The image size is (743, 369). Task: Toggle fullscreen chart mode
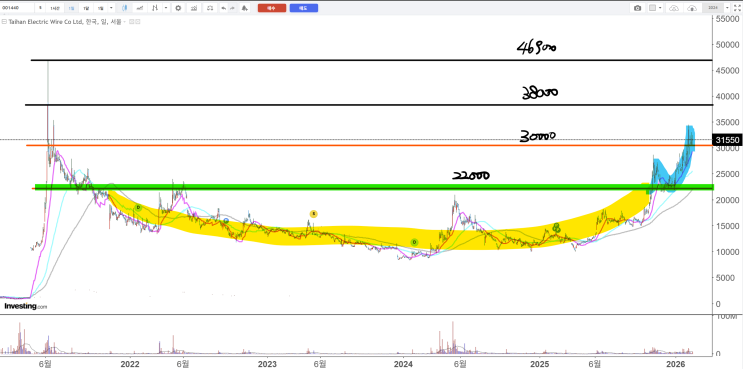click(737, 8)
